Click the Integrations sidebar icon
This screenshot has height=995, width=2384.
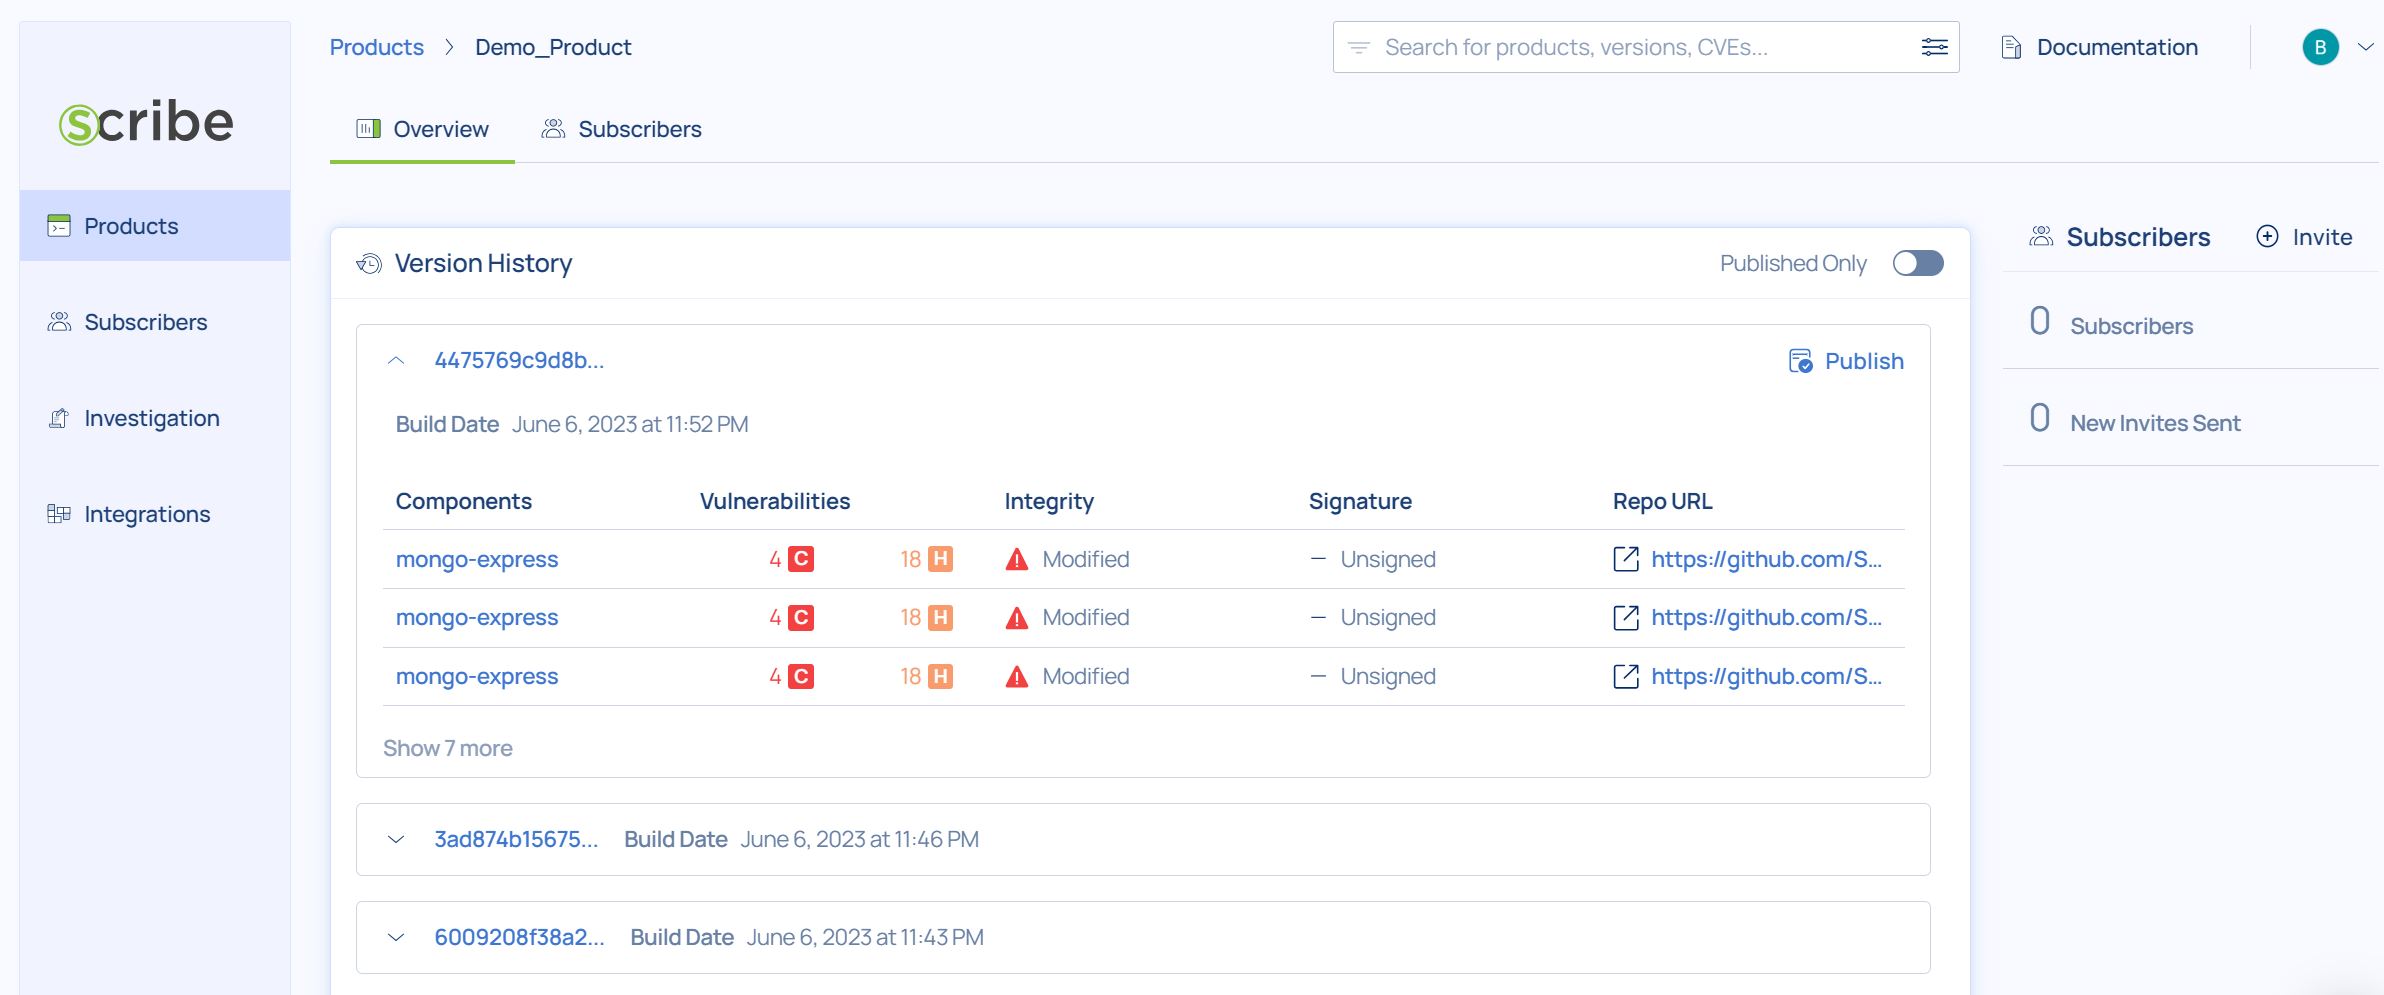59,514
